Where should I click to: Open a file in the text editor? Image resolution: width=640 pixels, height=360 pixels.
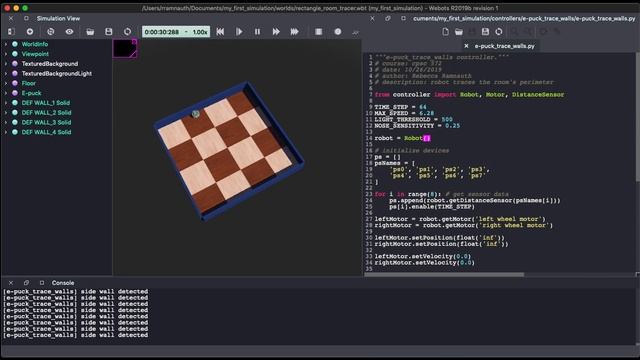tap(459, 31)
